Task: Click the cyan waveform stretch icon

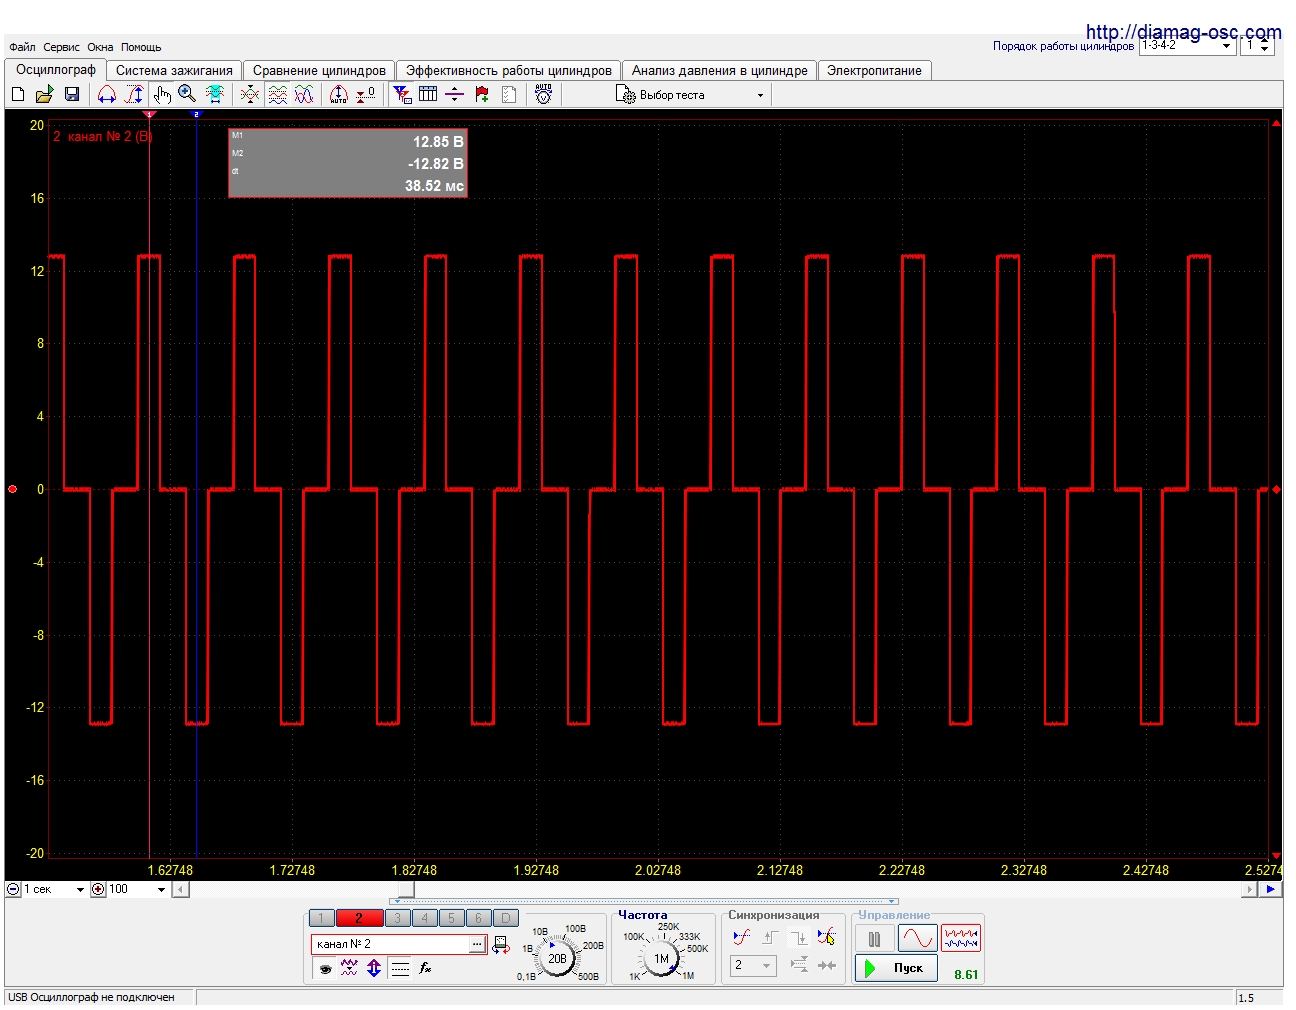Action: pyautogui.click(x=215, y=94)
